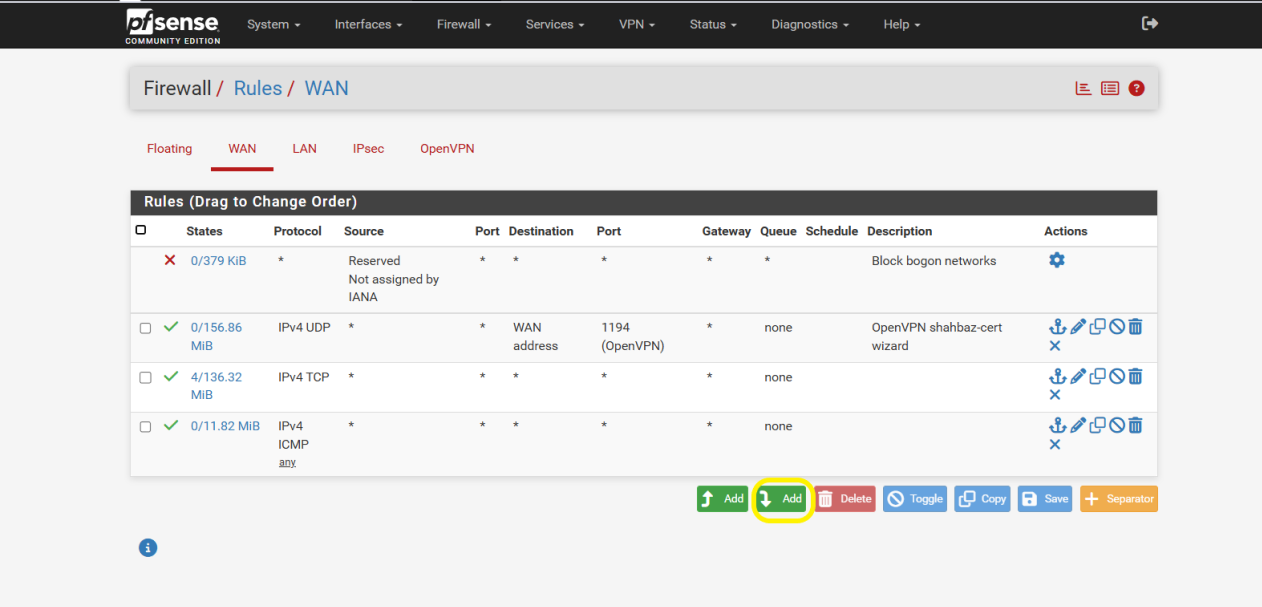Screen dimensions: 1262x607
Task: Toggle the select-all checkbox in table header
Action: click(141, 230)
